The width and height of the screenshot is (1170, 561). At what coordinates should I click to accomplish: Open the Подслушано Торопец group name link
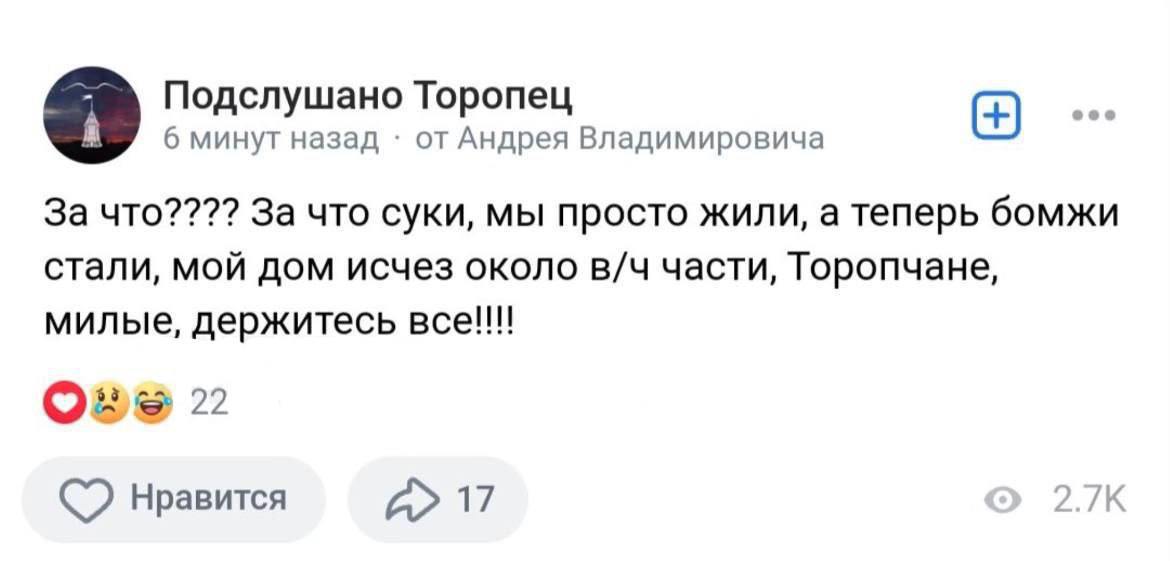tap(369, 97)
